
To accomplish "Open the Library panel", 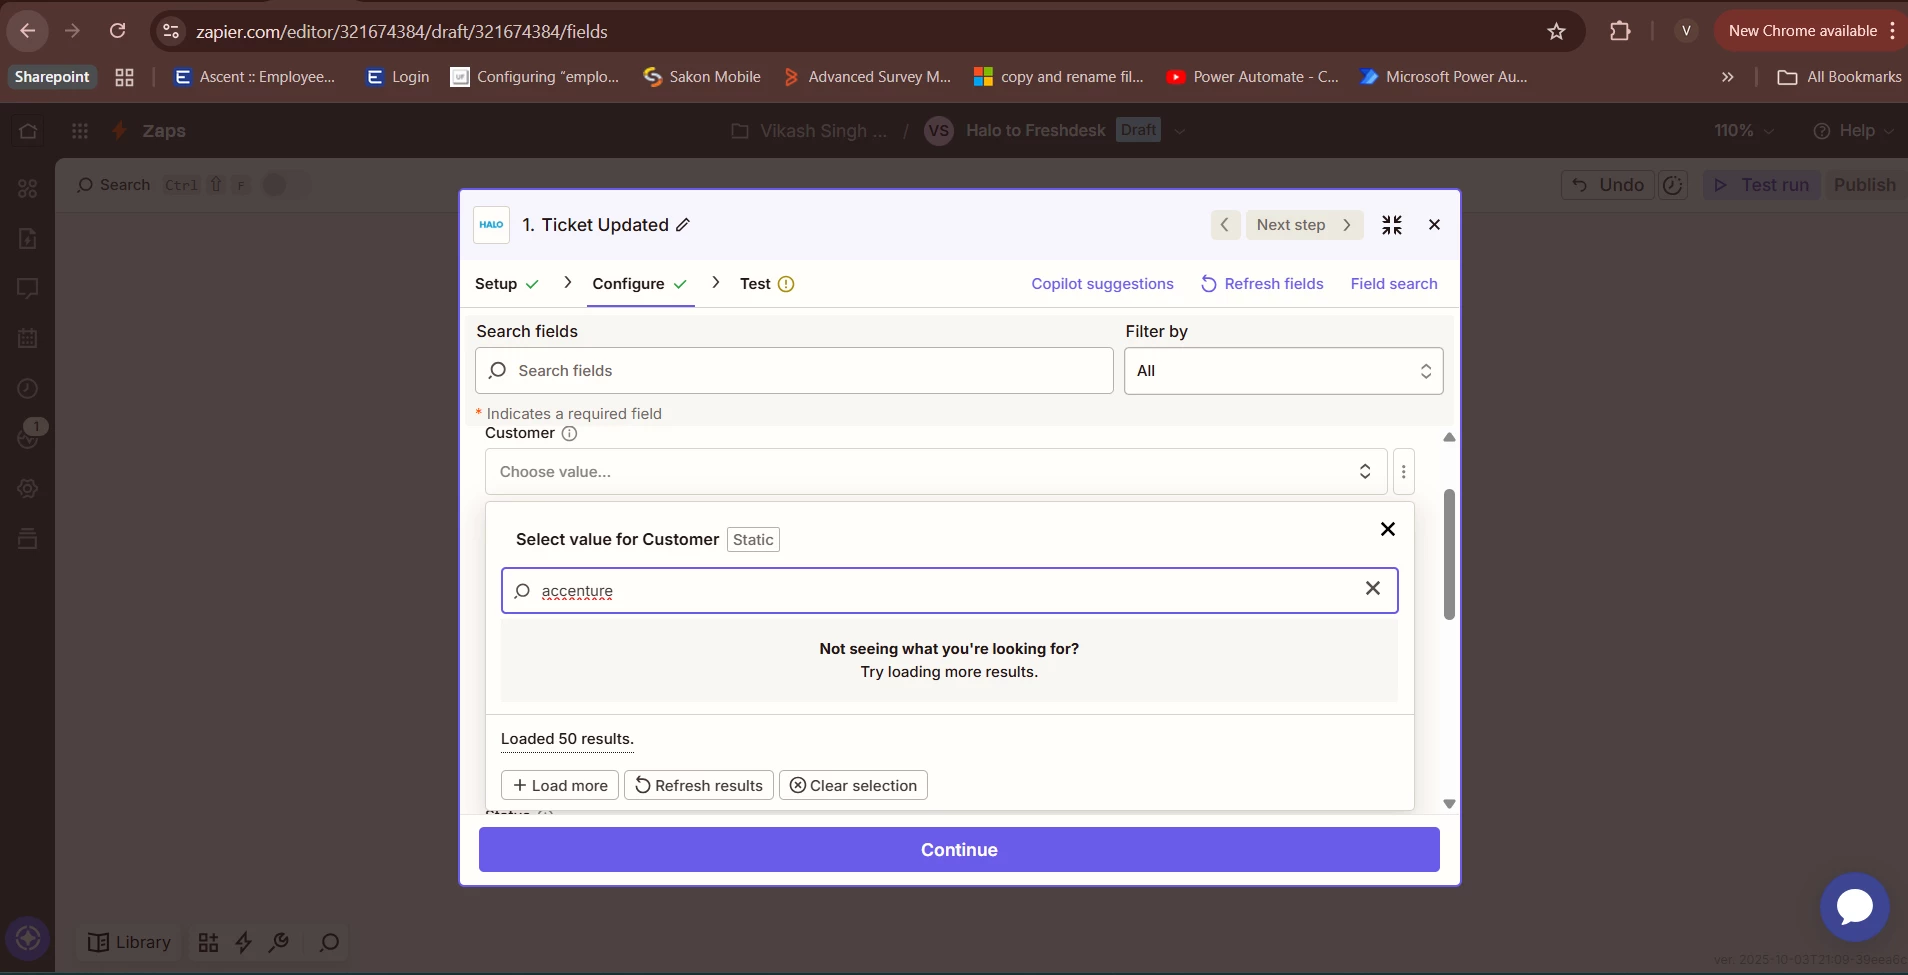I will [x=129, y=942].
